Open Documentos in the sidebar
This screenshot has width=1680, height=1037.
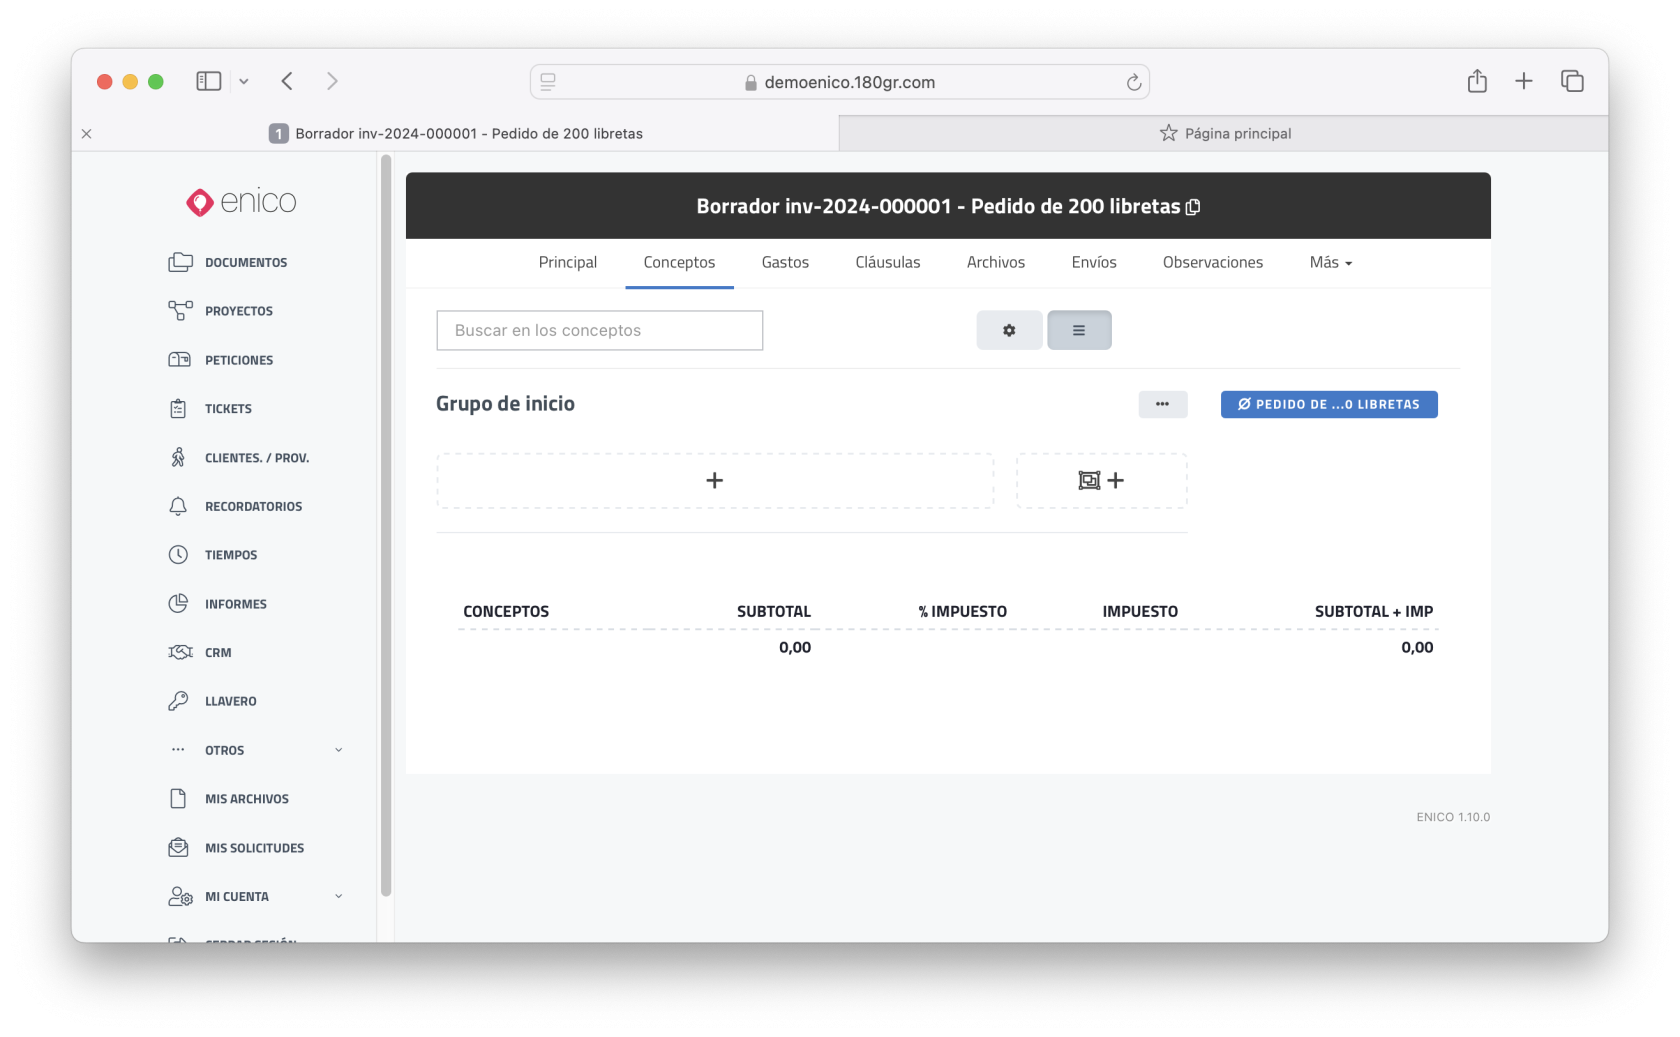coord(245,262)
